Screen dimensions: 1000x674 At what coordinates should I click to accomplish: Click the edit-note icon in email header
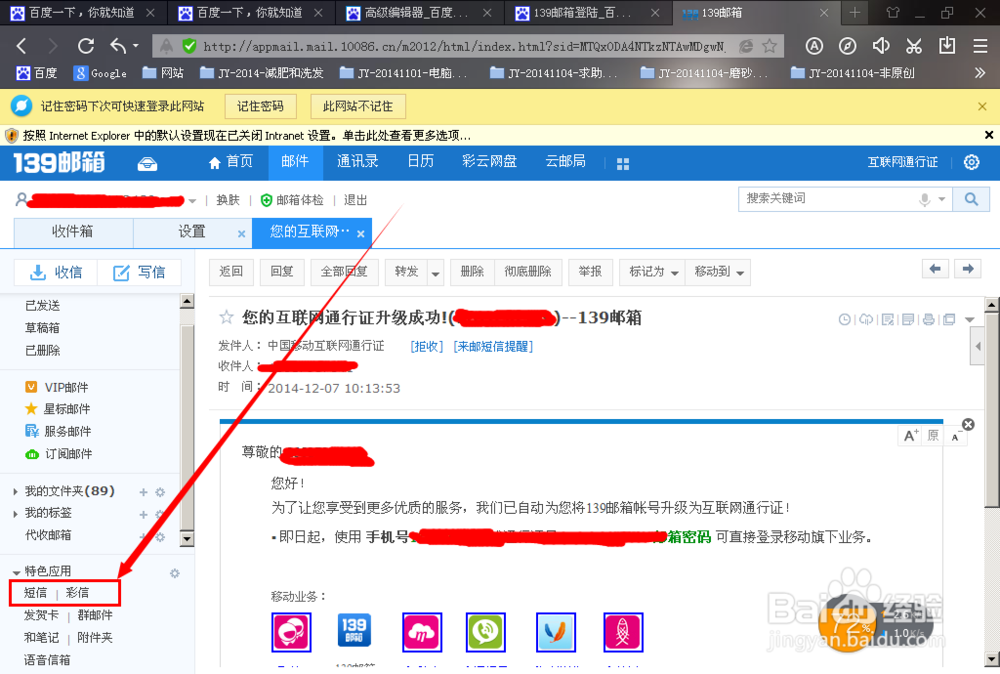pyautogui.click(x=887, y=319)
